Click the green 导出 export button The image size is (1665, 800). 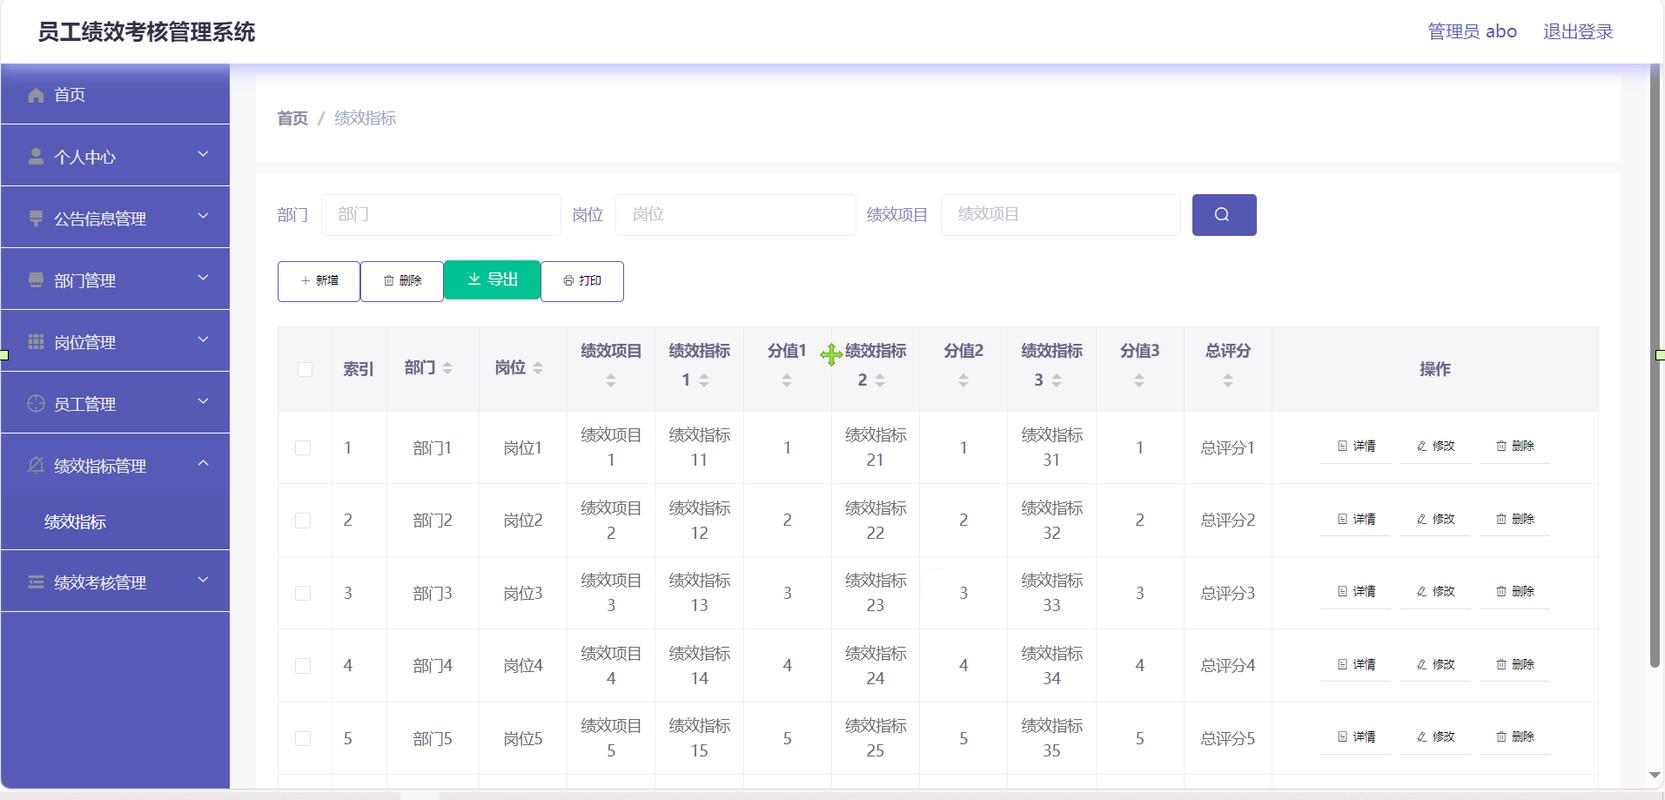(x=492, y=280)
